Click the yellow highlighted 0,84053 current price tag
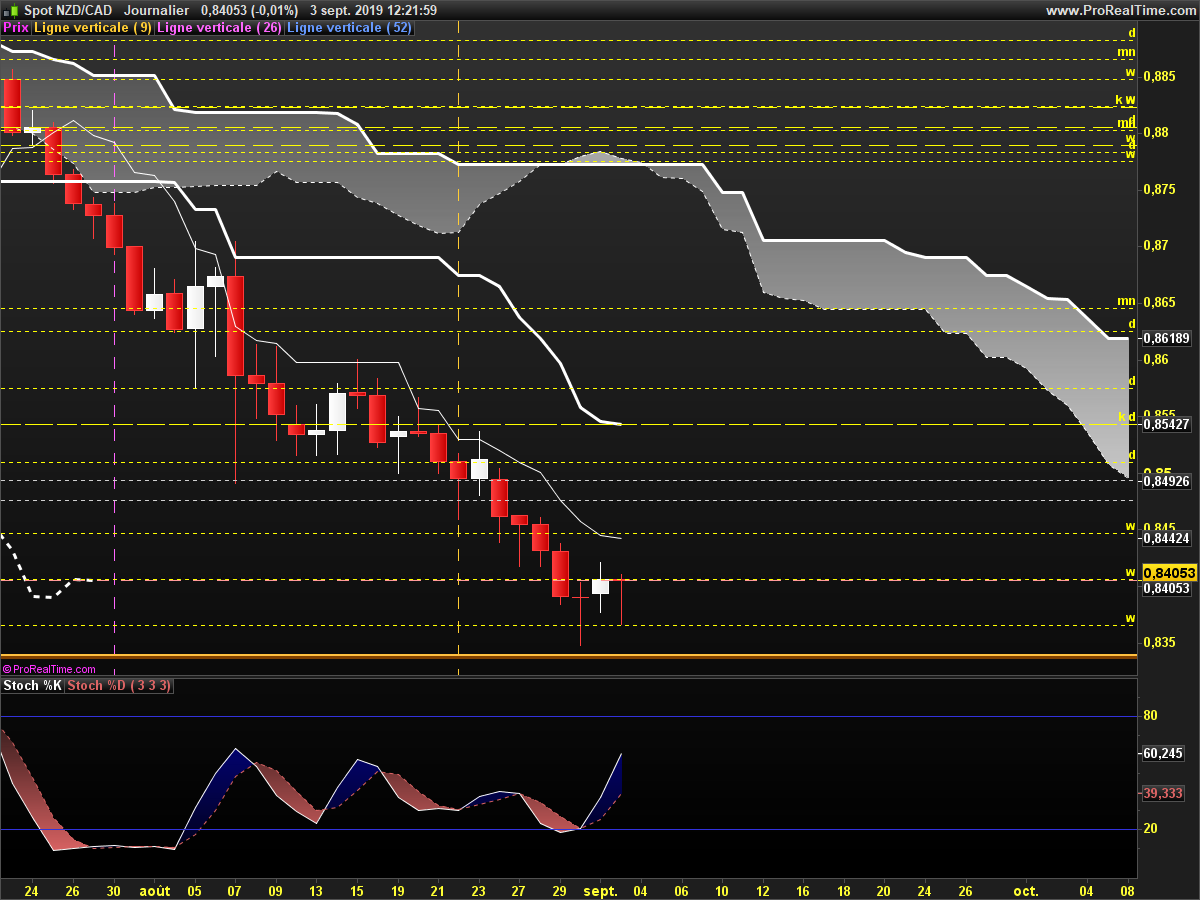 click(1169, 573)
